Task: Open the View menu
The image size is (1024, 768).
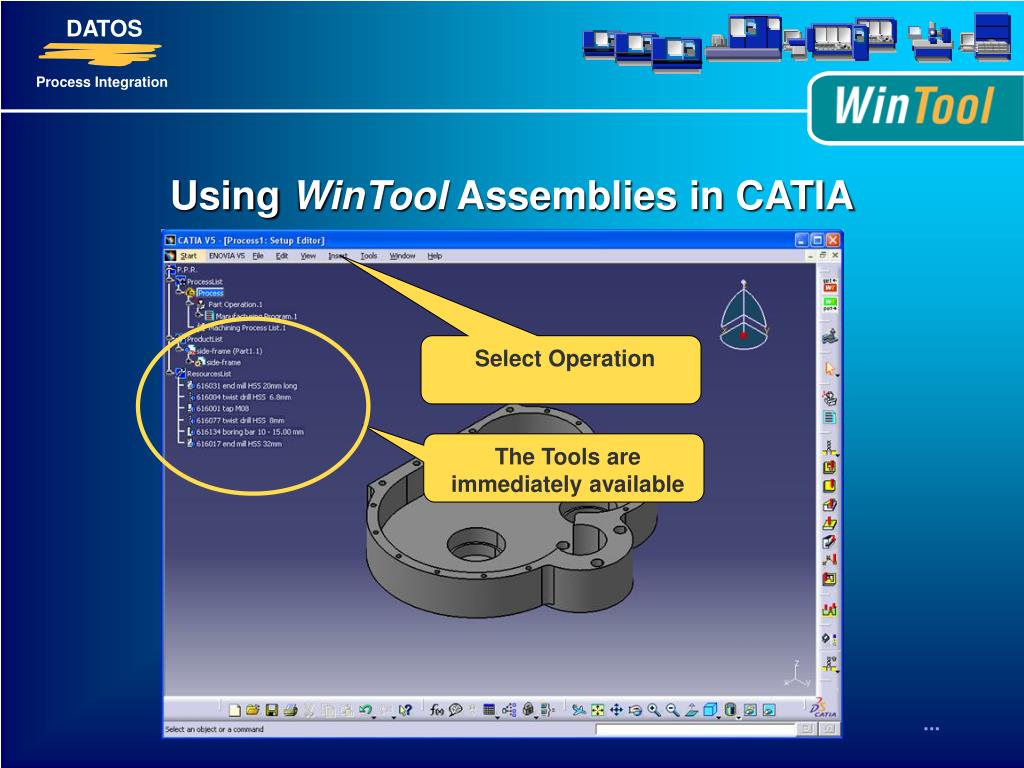Action: (308, 256)
